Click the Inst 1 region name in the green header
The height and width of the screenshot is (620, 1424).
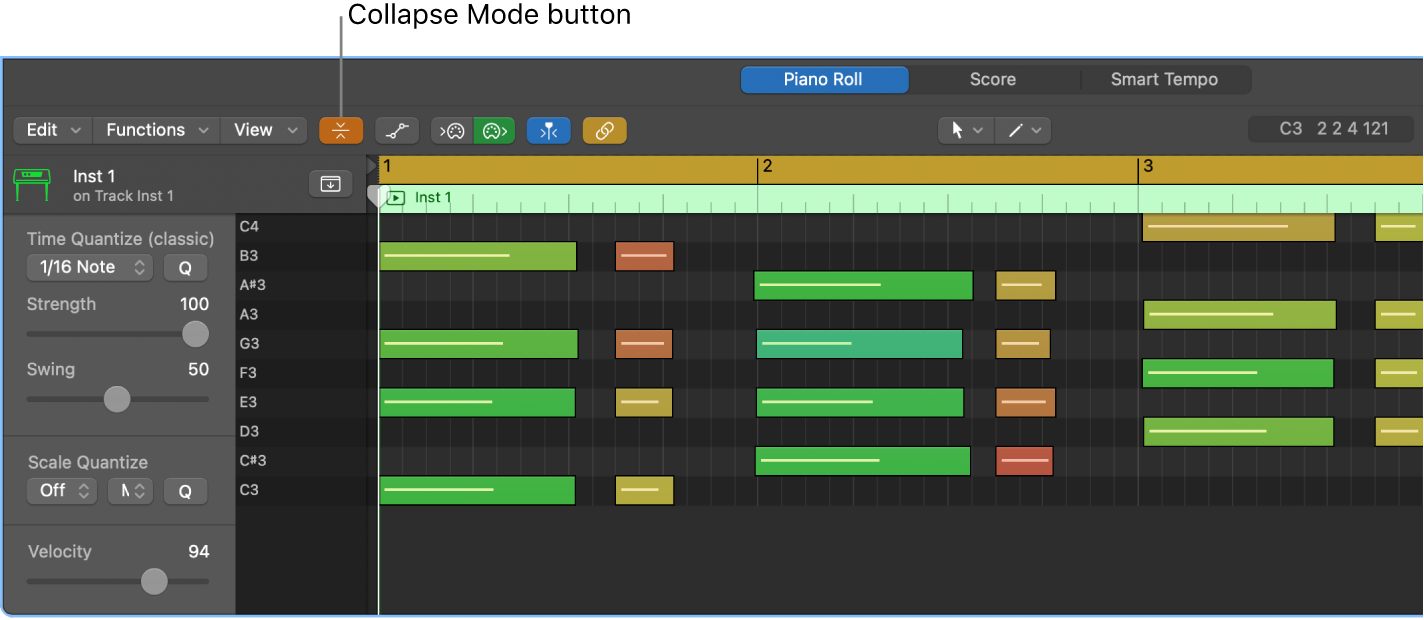click(x=433, y=198)
